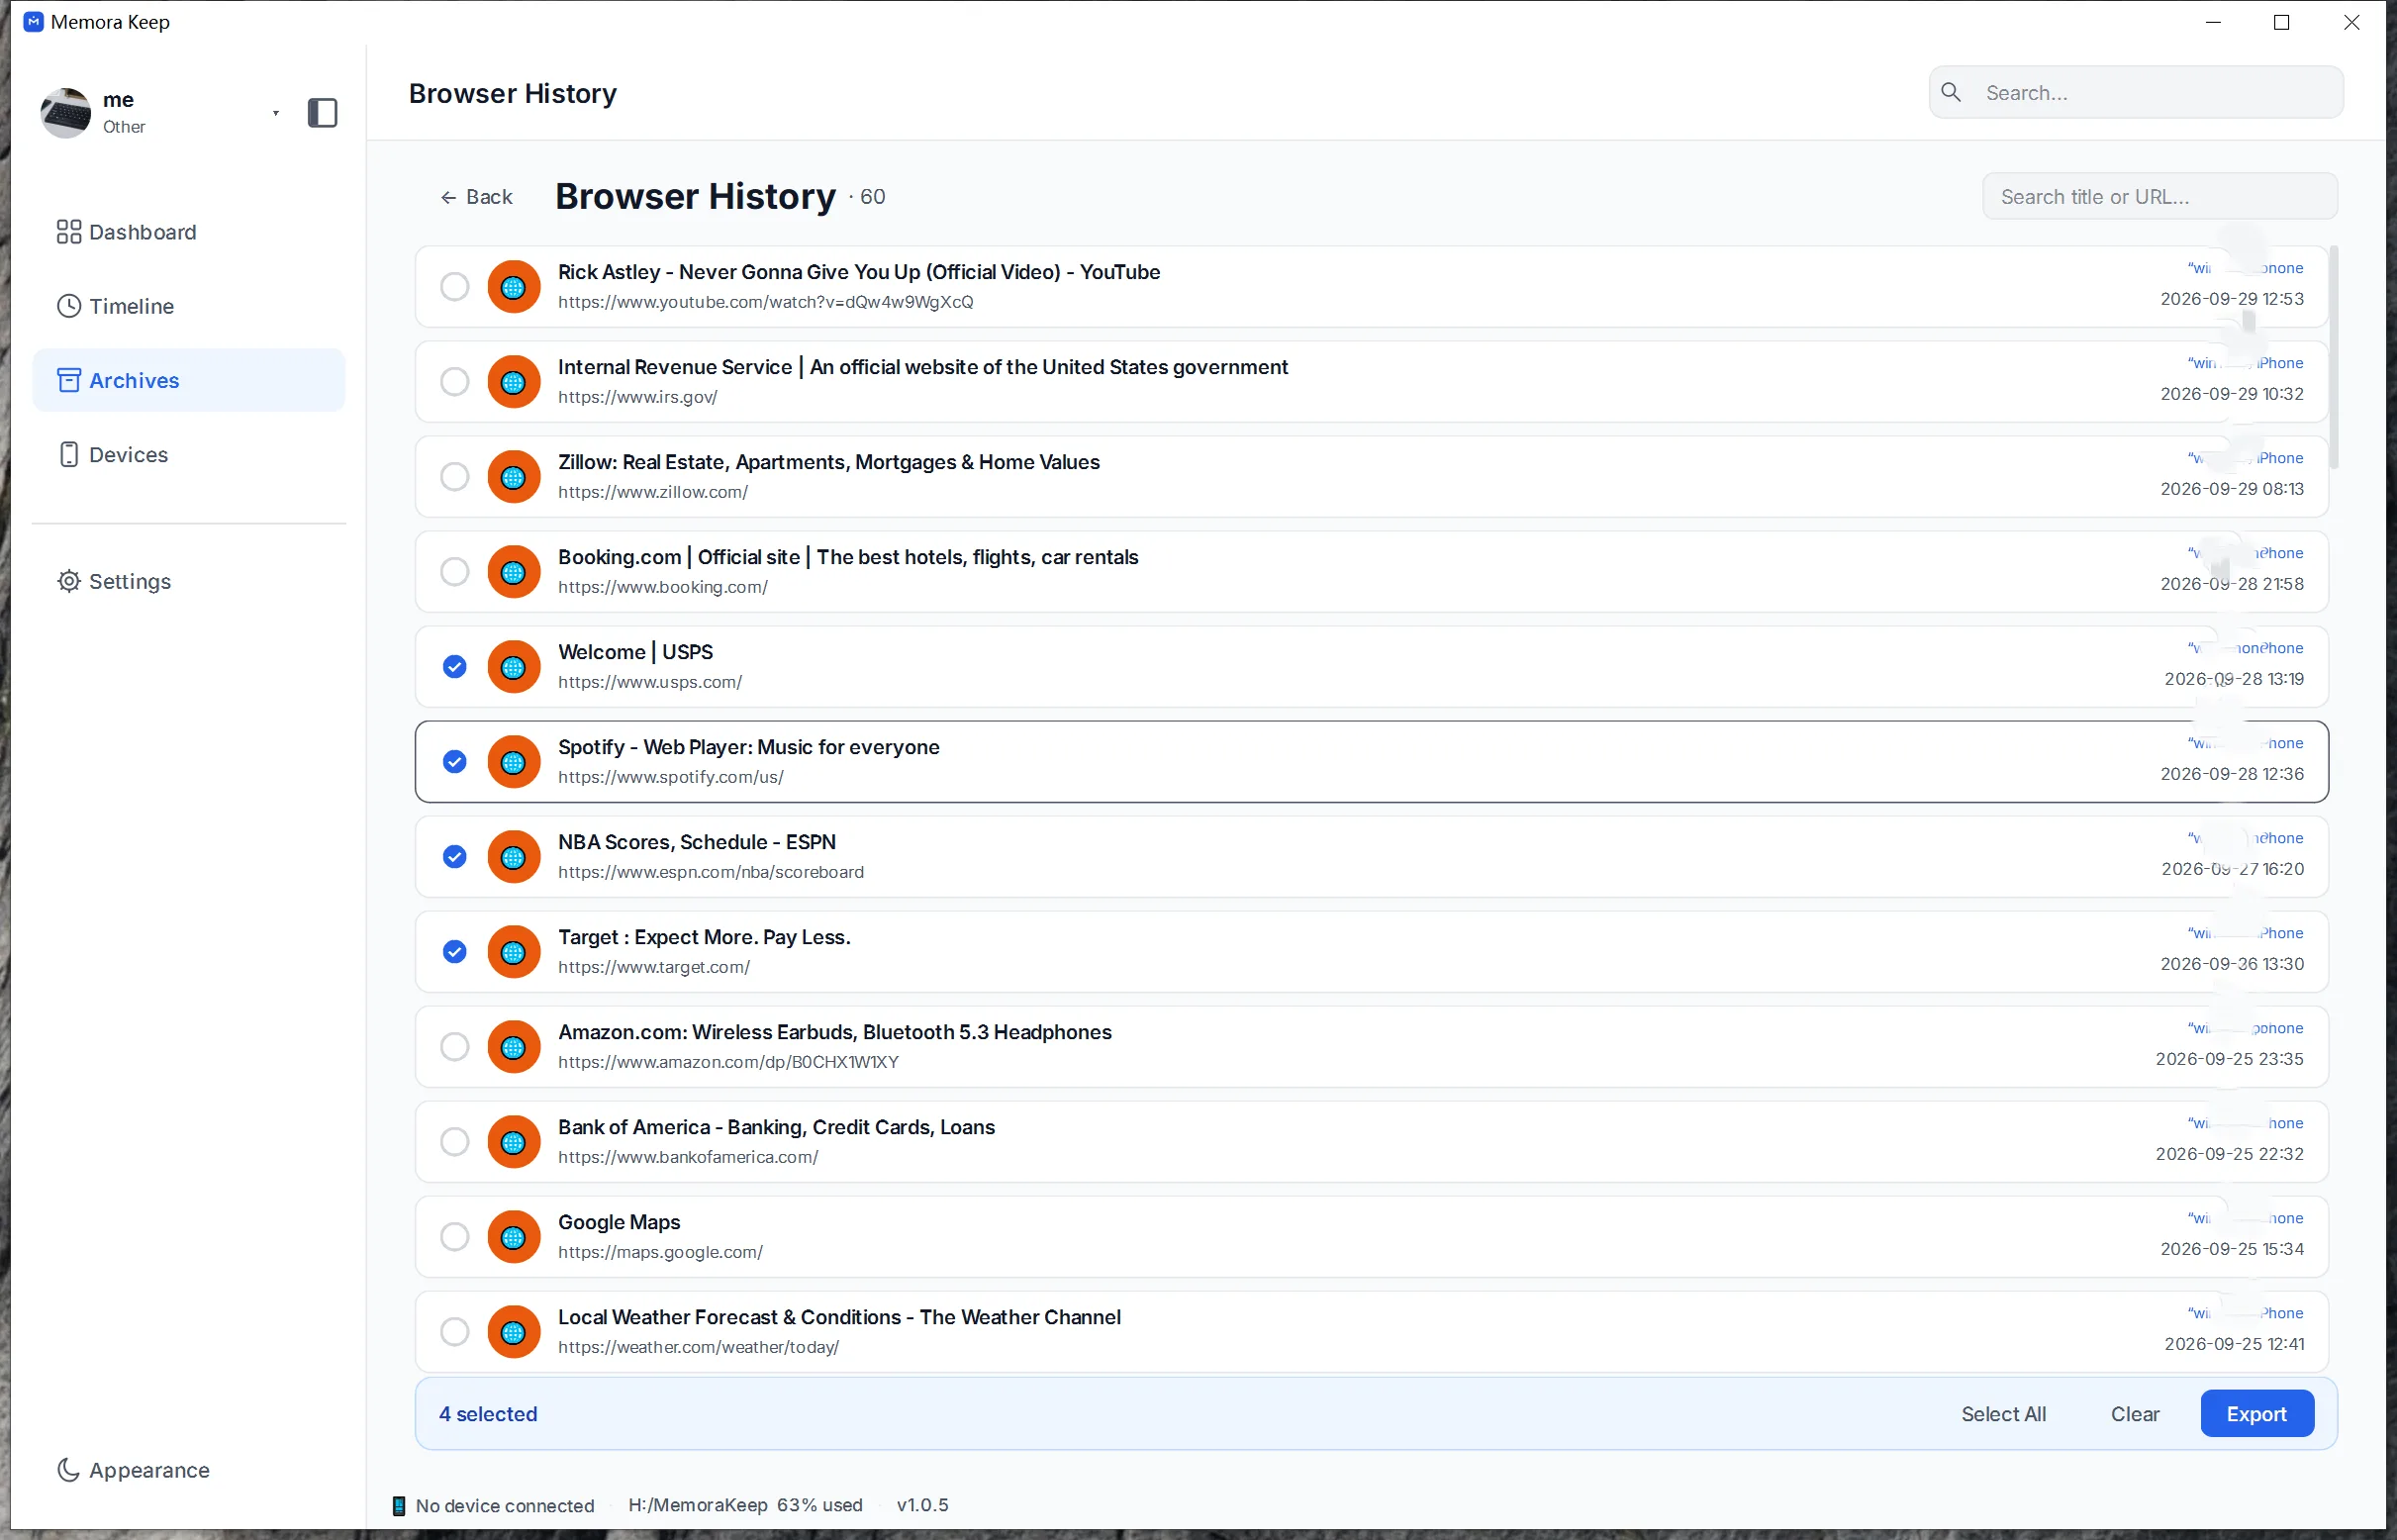The width and height of the screenshot is (2397, 1540).
Task: Select the Amazon Wireless Earbuds entry checkbox
Action: point(455,1047)
